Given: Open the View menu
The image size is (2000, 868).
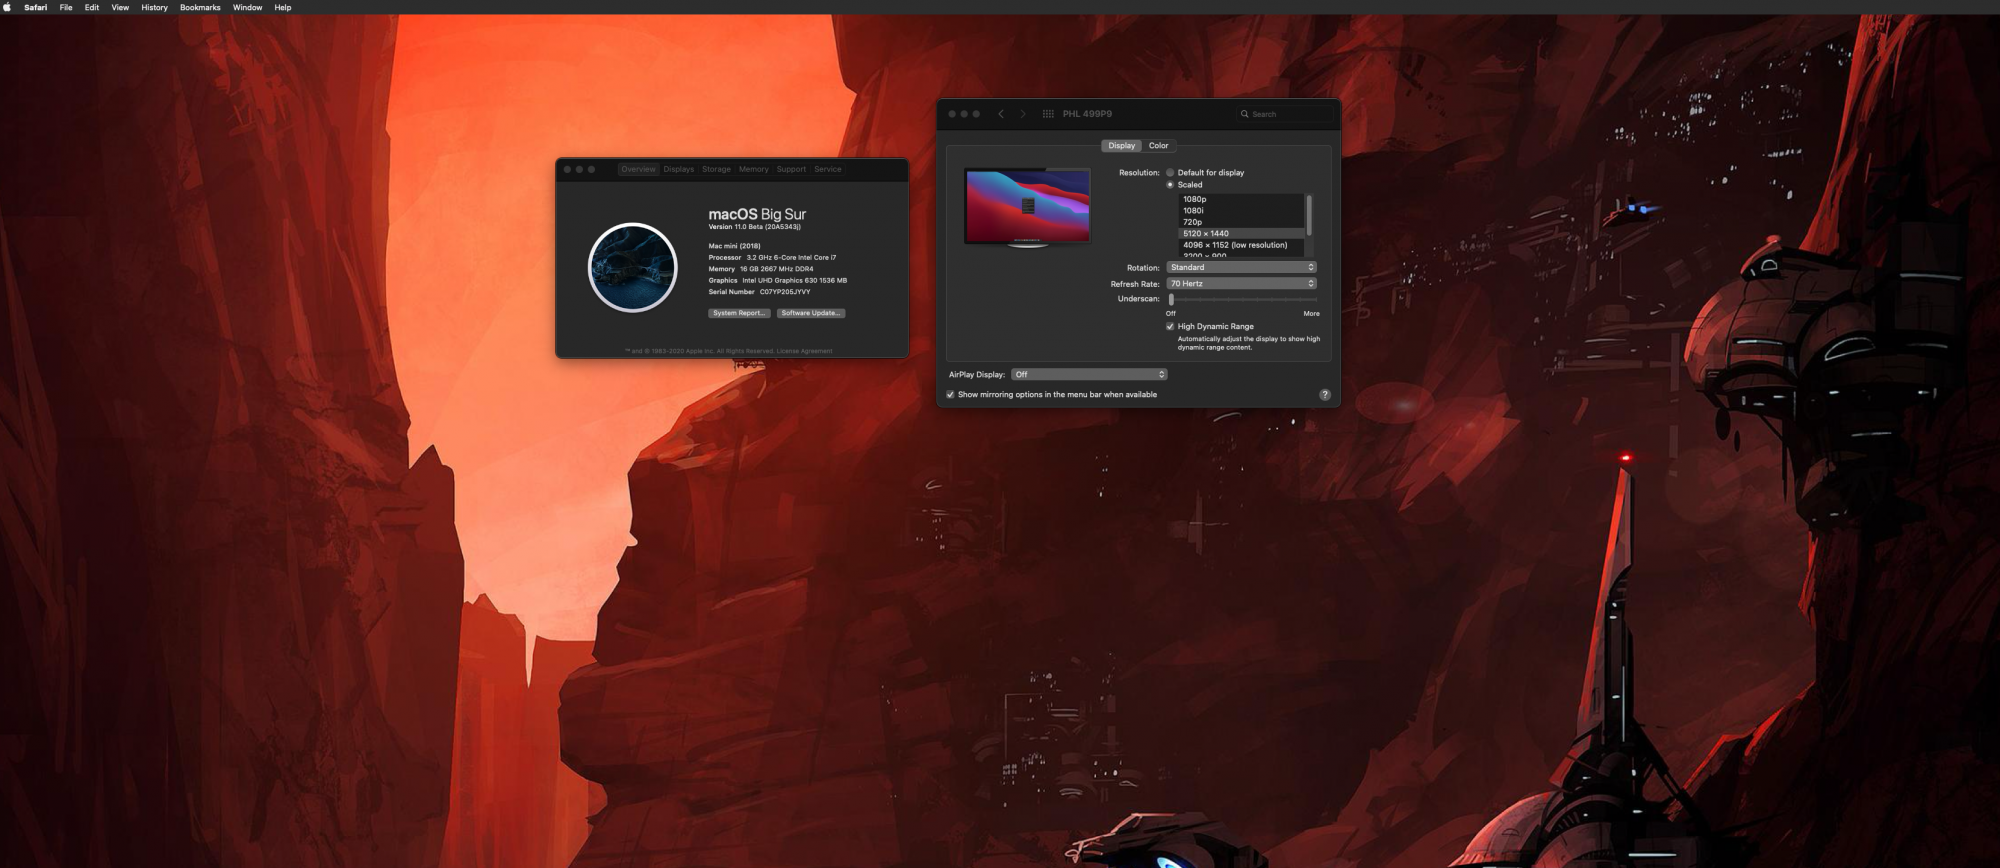Looking at the screenshot, I should click(x=120, y=7).
